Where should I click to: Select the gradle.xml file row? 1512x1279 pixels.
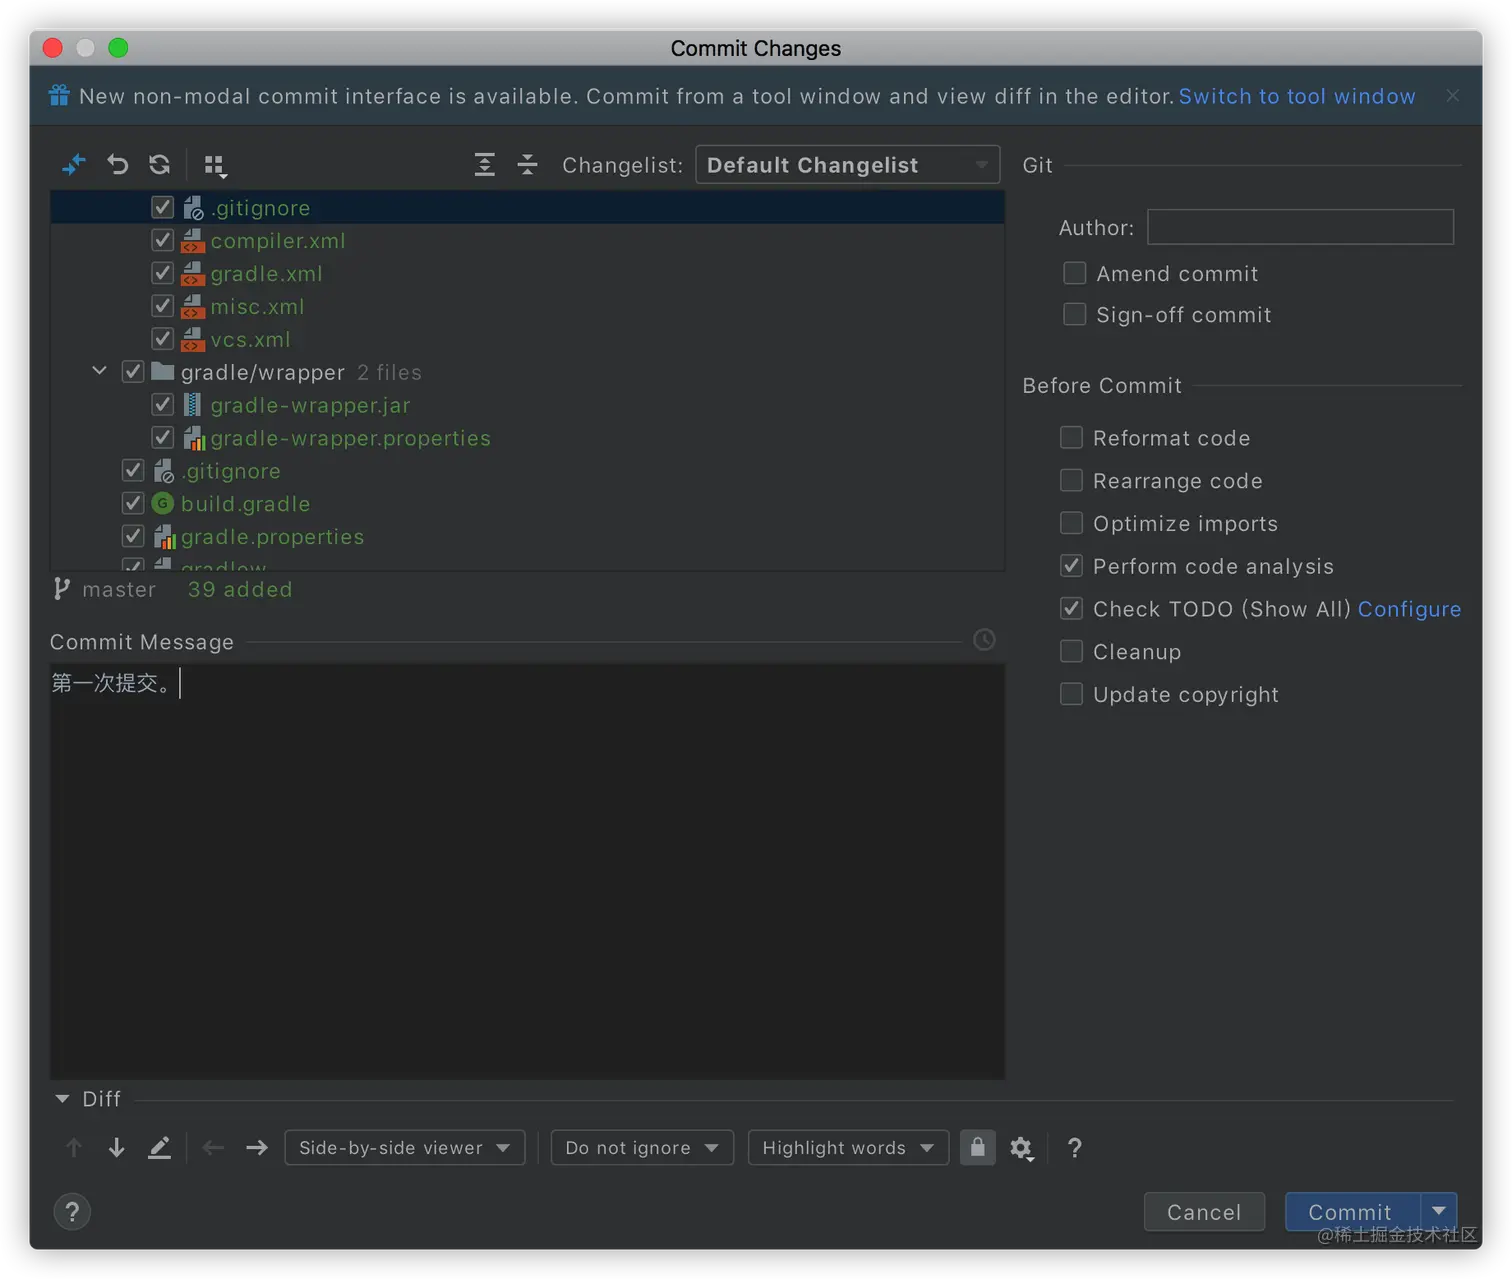[527, 274]
